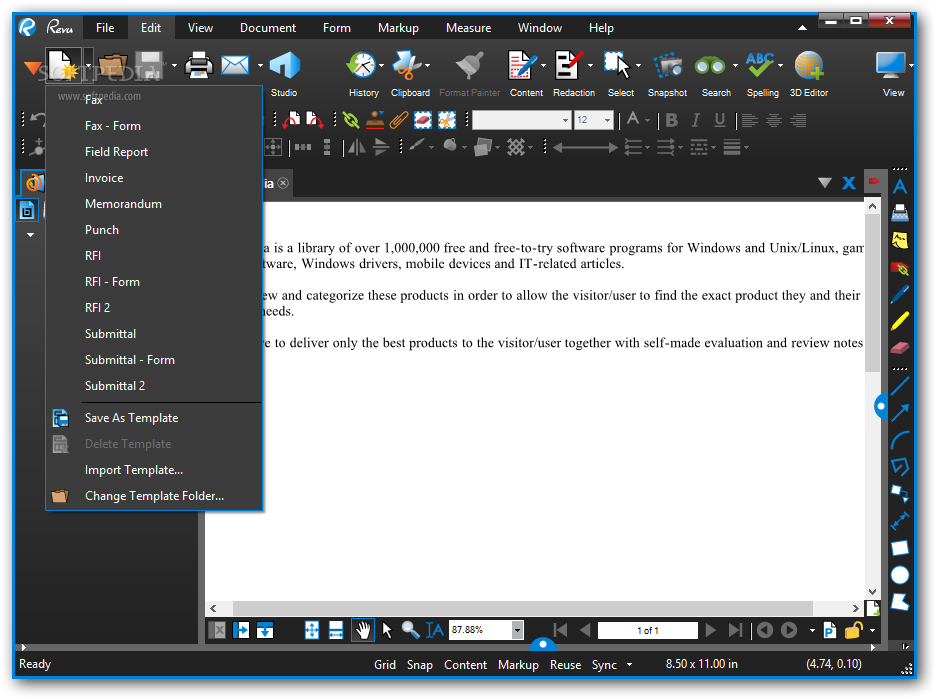The height and width of the screenshot is (699, 937).
Task: Click the horizontal scrollbar of document
Action: (x=522, y=608)
